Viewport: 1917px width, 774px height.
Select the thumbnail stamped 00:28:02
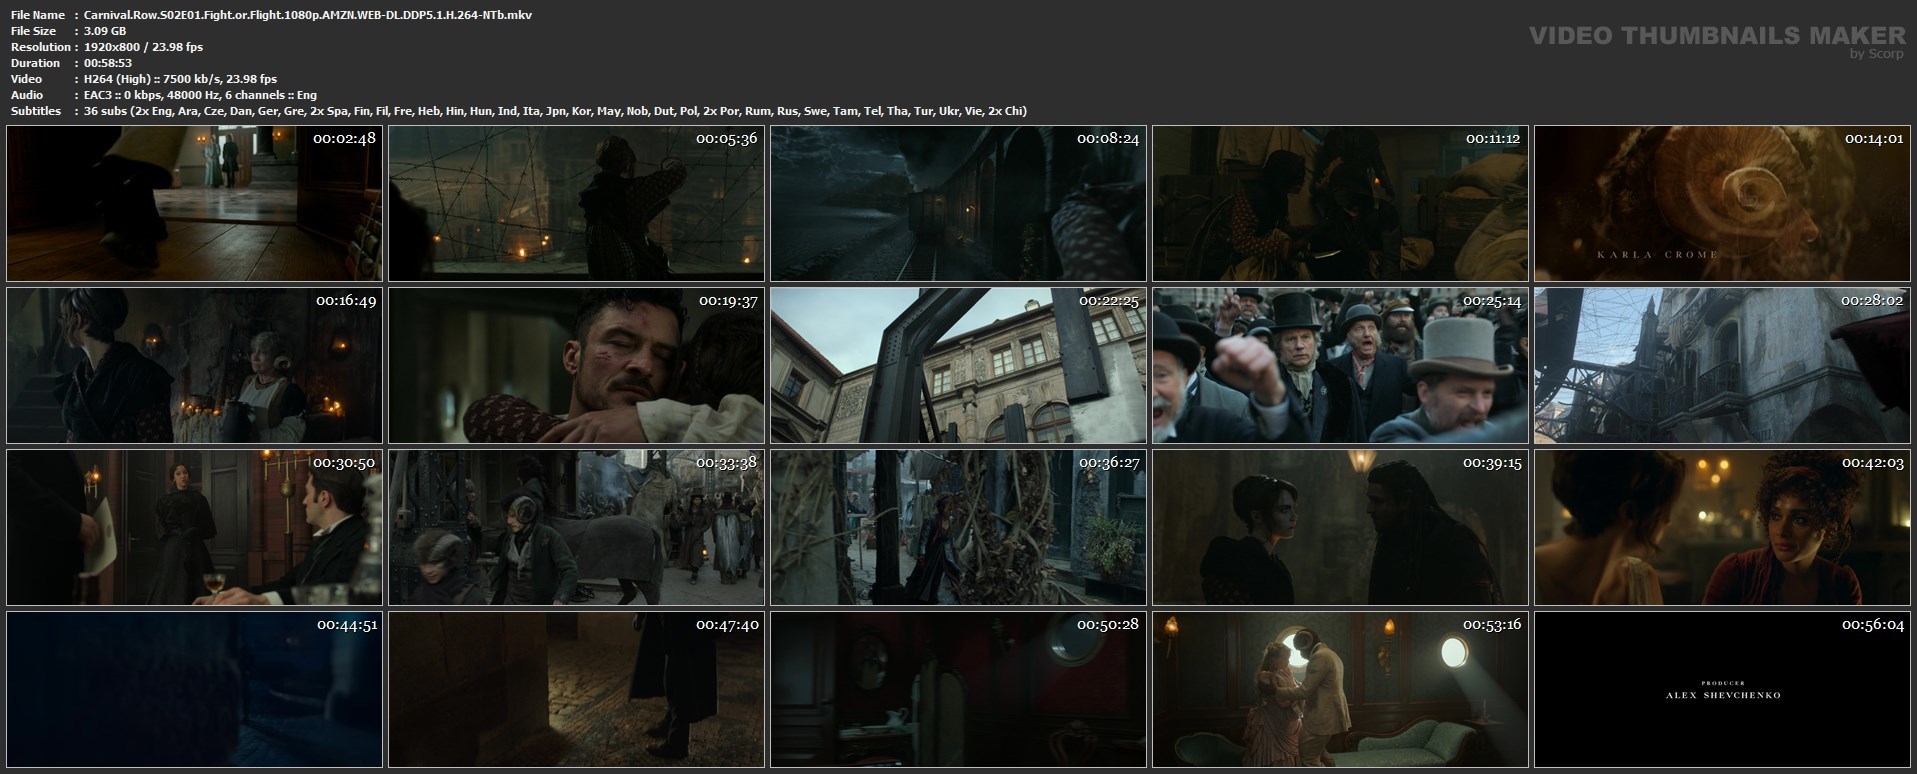1722,366
